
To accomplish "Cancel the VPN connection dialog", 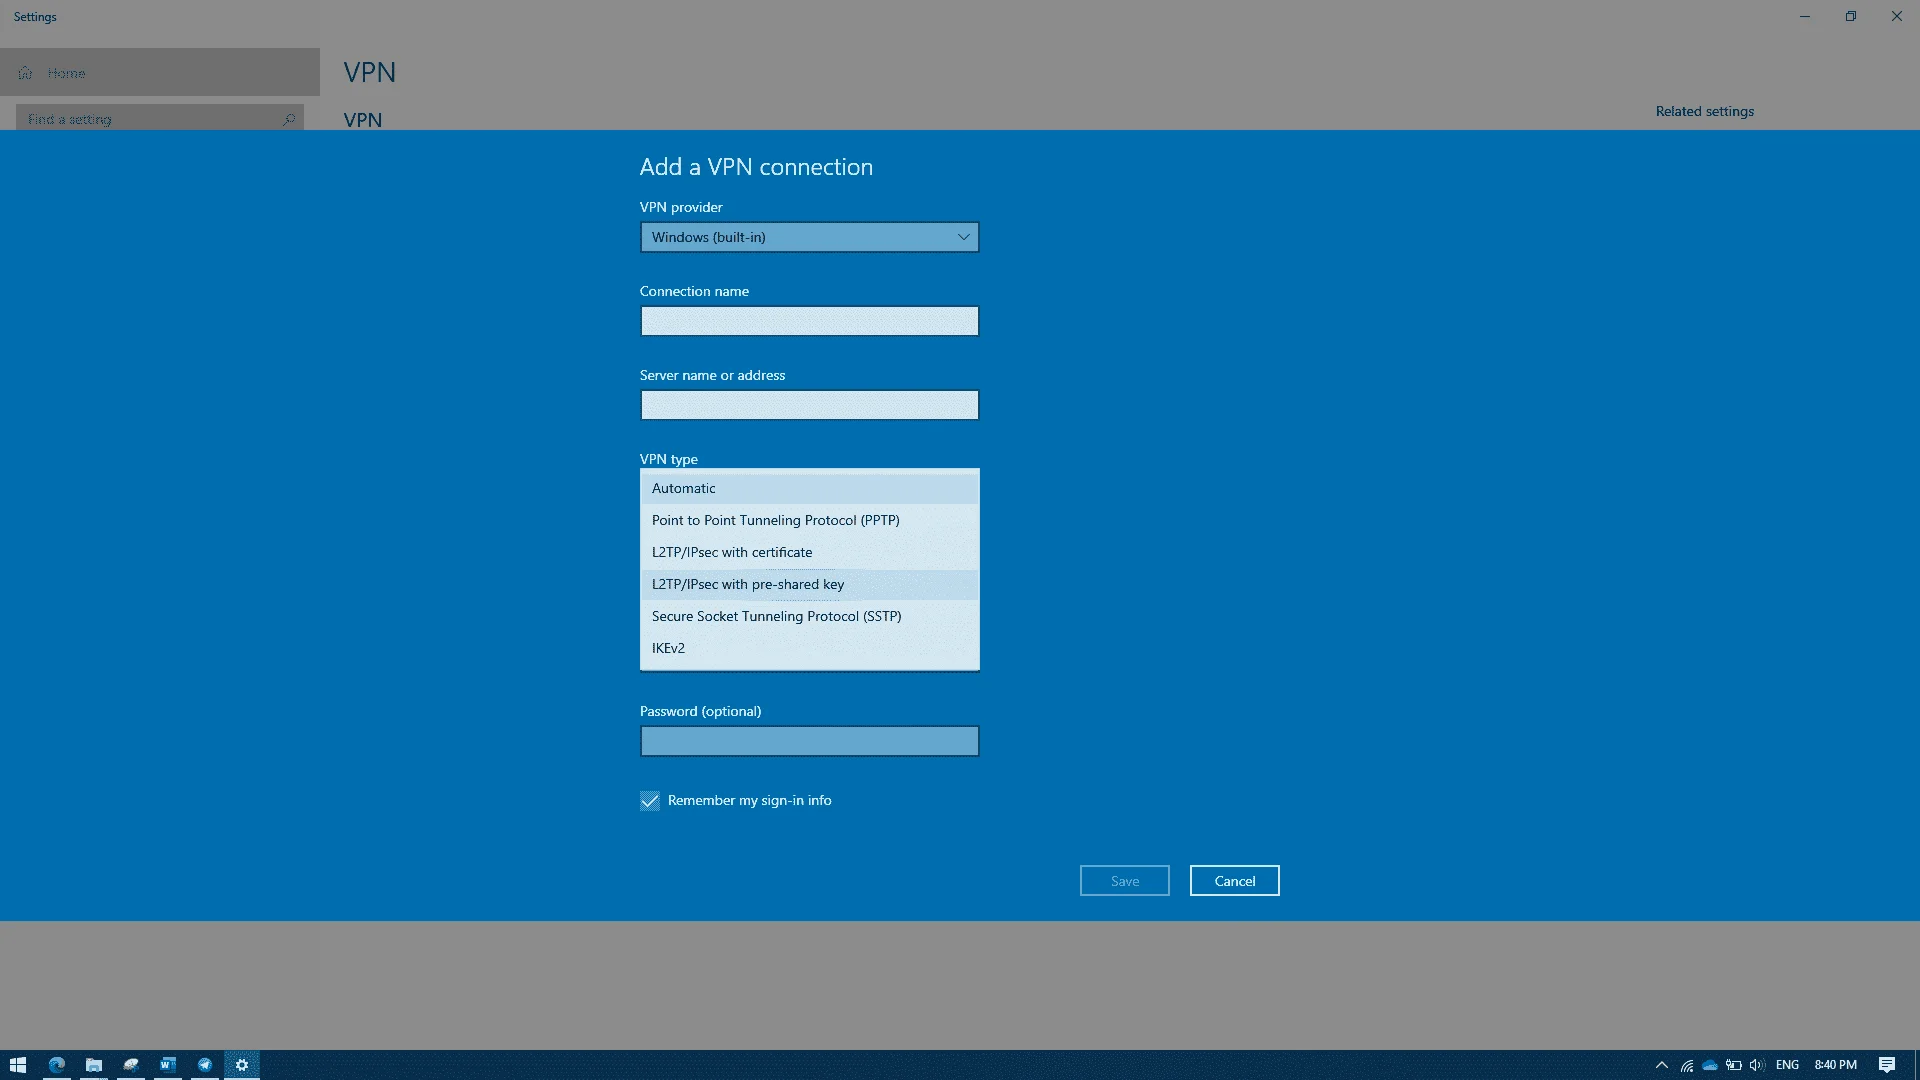I will pyautogui.click(x=1235, y=881).
